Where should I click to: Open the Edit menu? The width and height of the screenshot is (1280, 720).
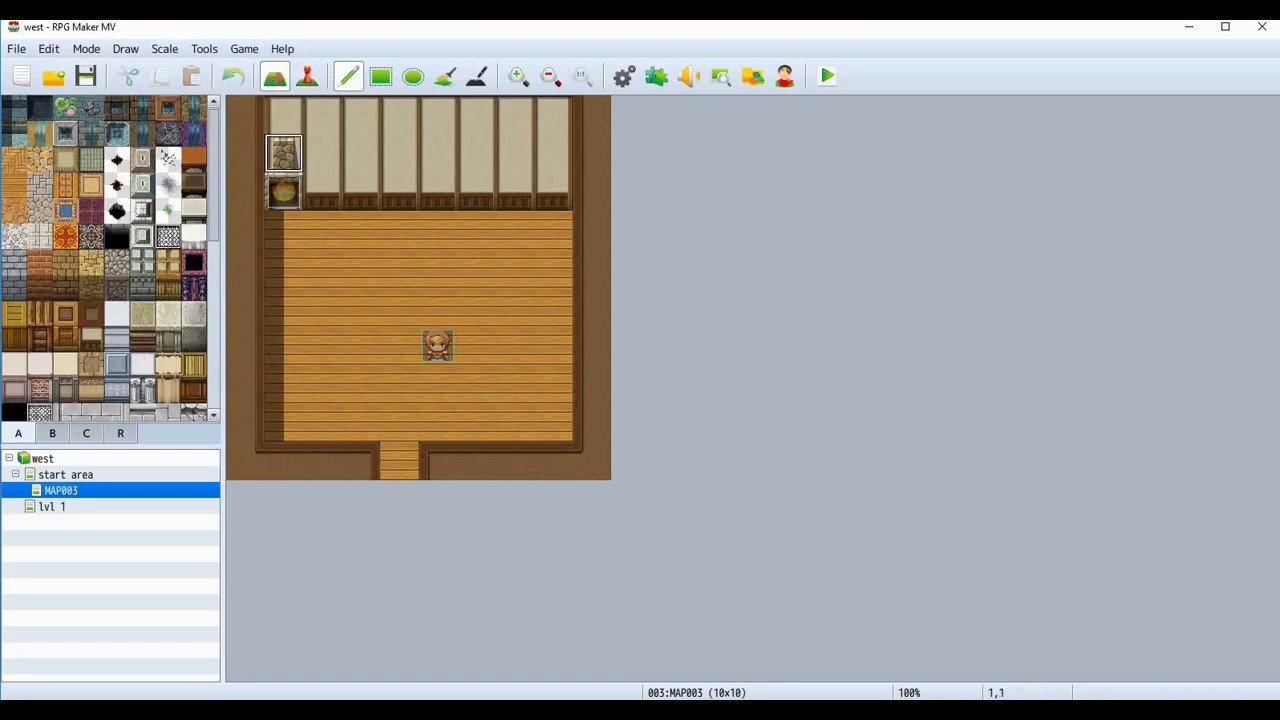coord(49,49)
